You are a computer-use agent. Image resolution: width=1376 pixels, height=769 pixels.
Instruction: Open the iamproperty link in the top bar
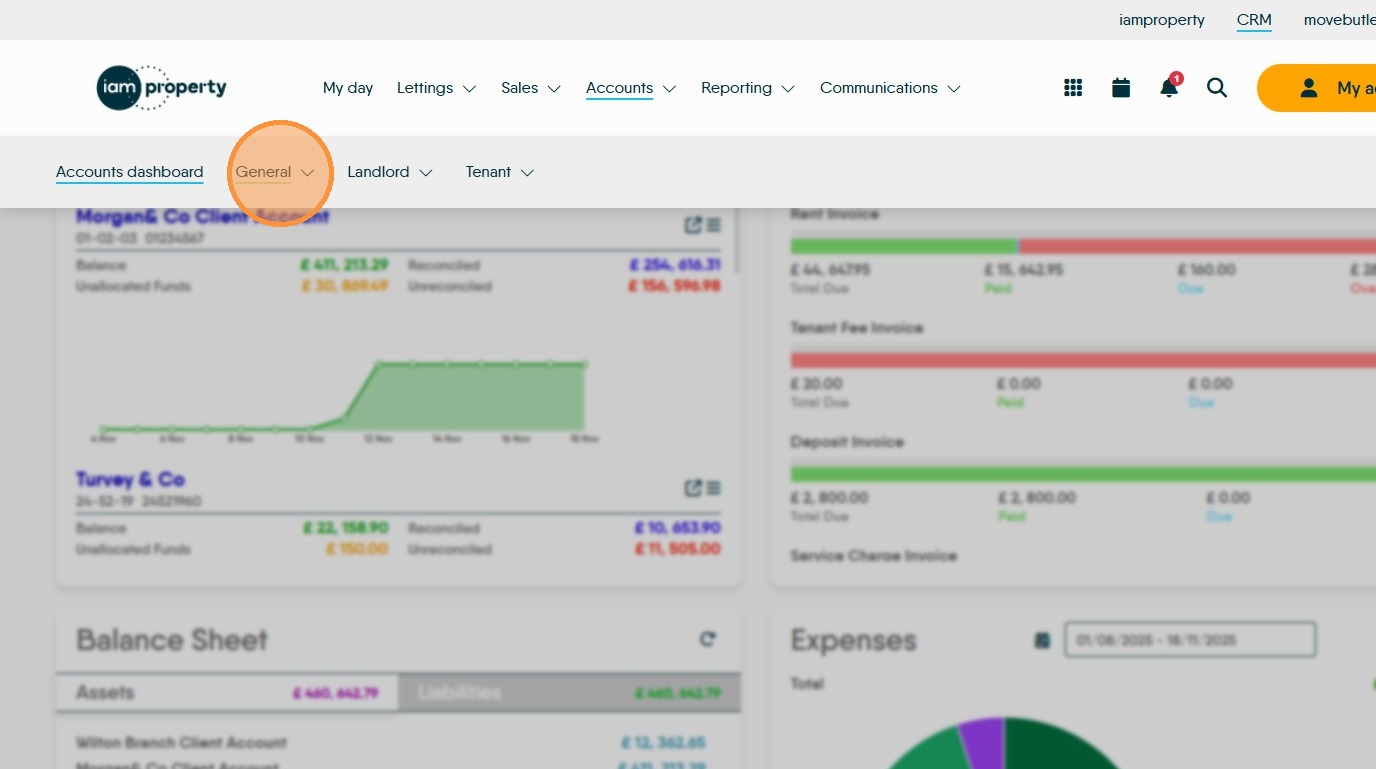1162,20
